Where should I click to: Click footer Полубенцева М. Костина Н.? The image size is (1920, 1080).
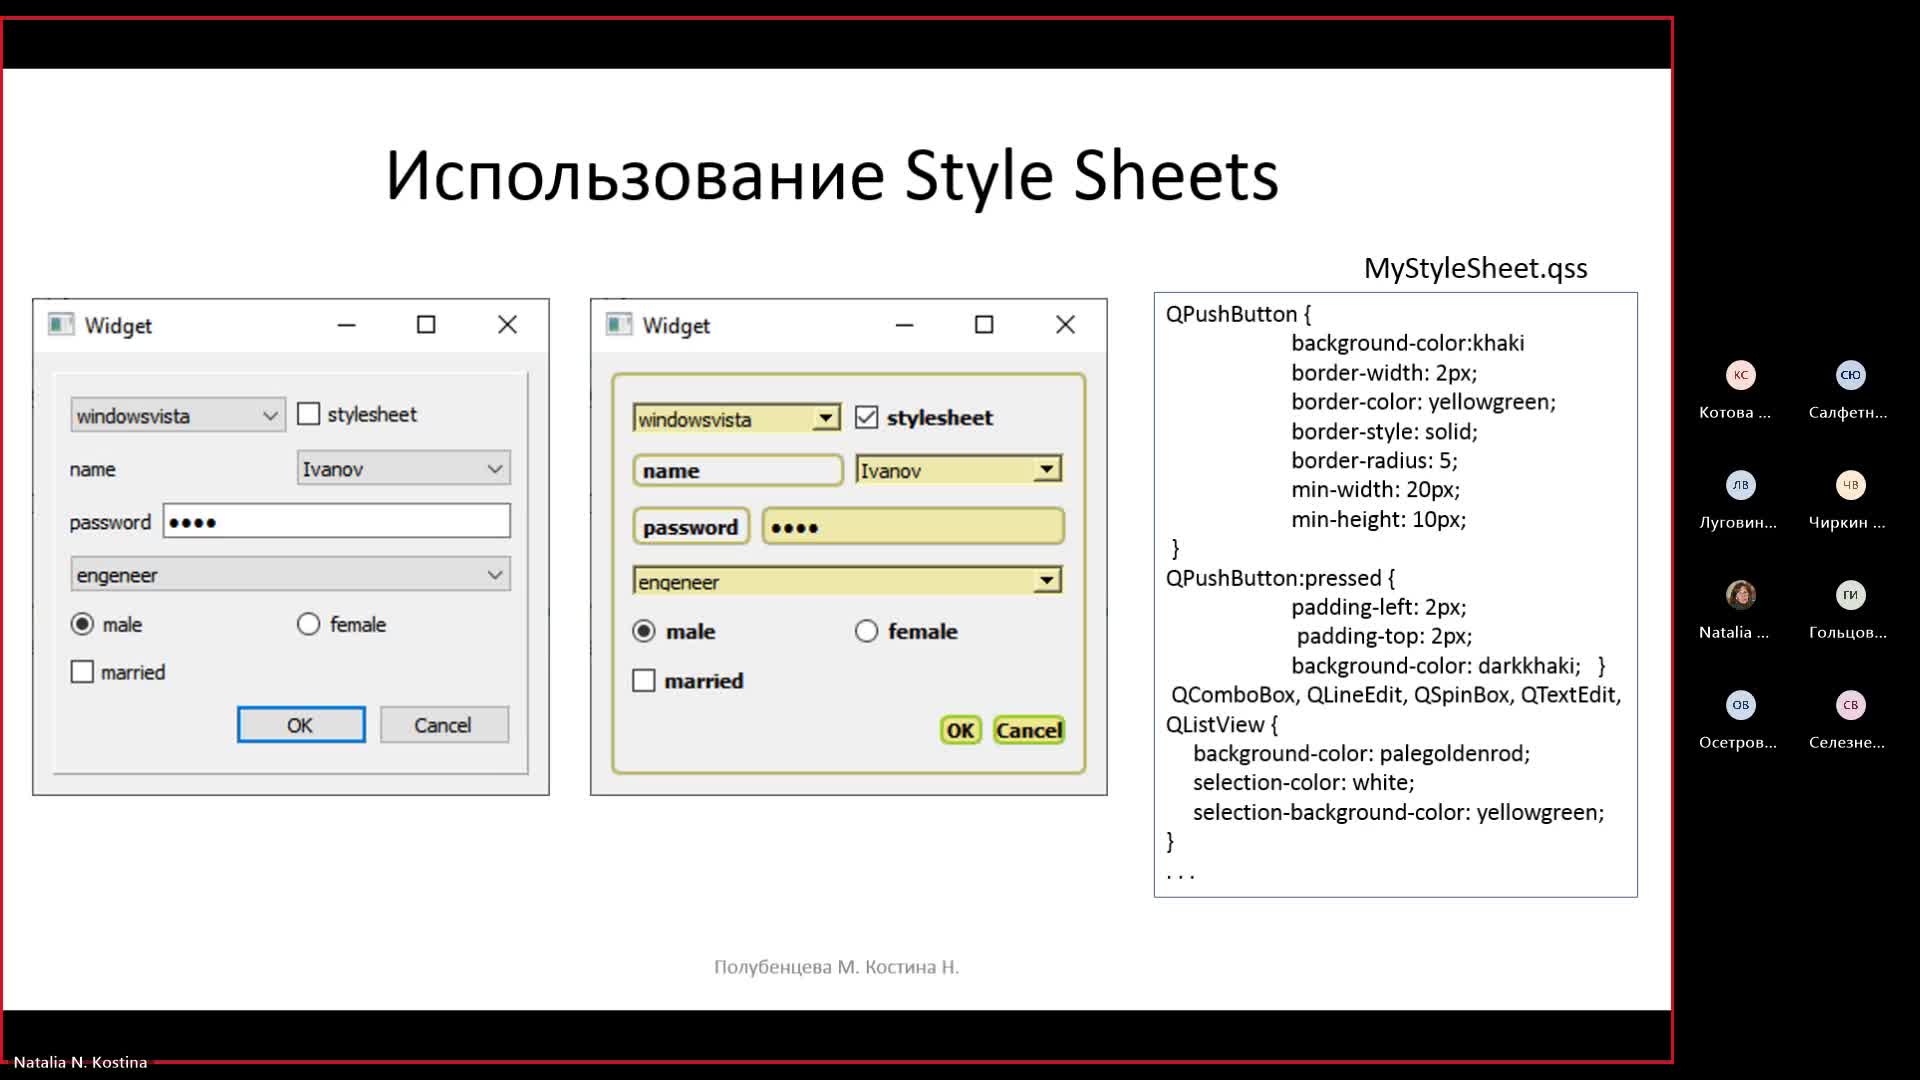pos(836,967)
